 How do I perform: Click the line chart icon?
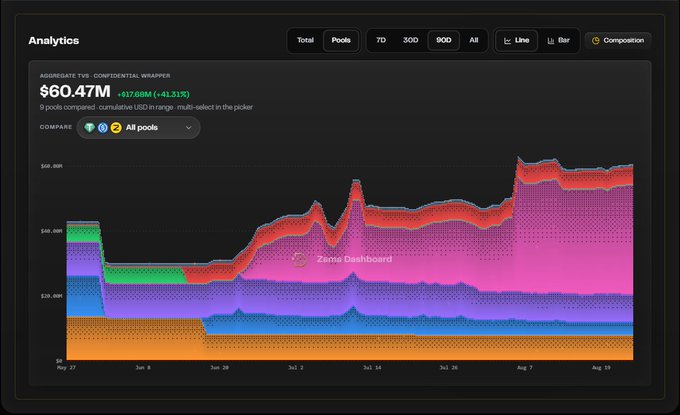[507, 41]
